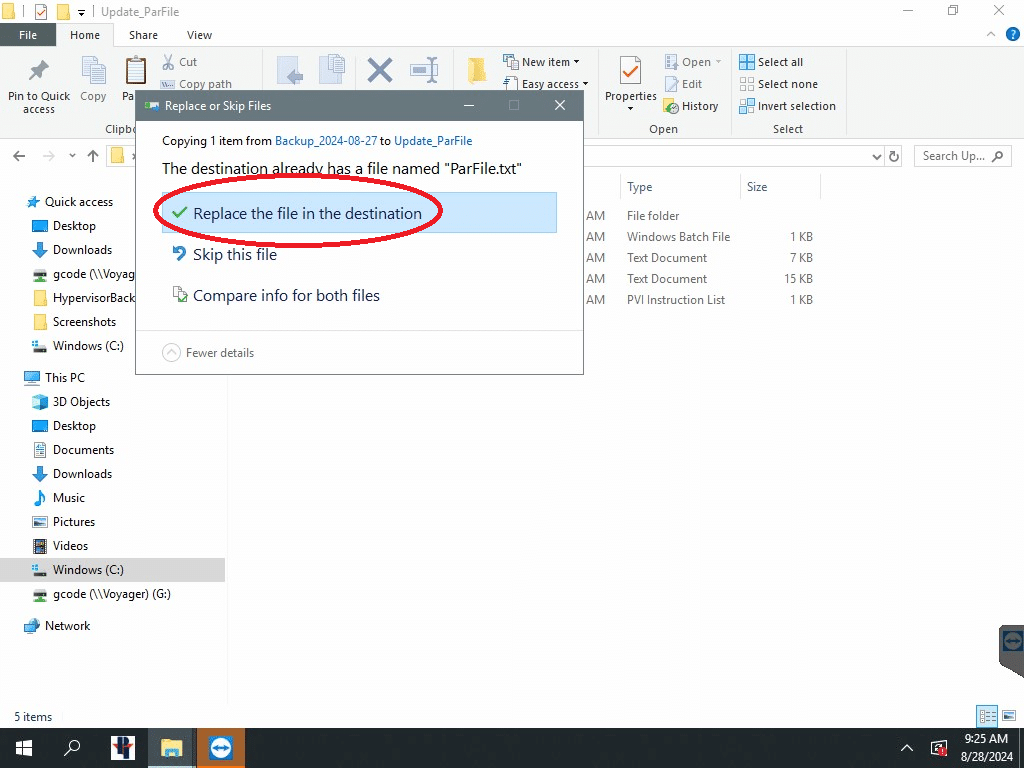Screen dimensions: 1024x768
Task: Open the File menu tab
Action: click(x=28, y=35)
